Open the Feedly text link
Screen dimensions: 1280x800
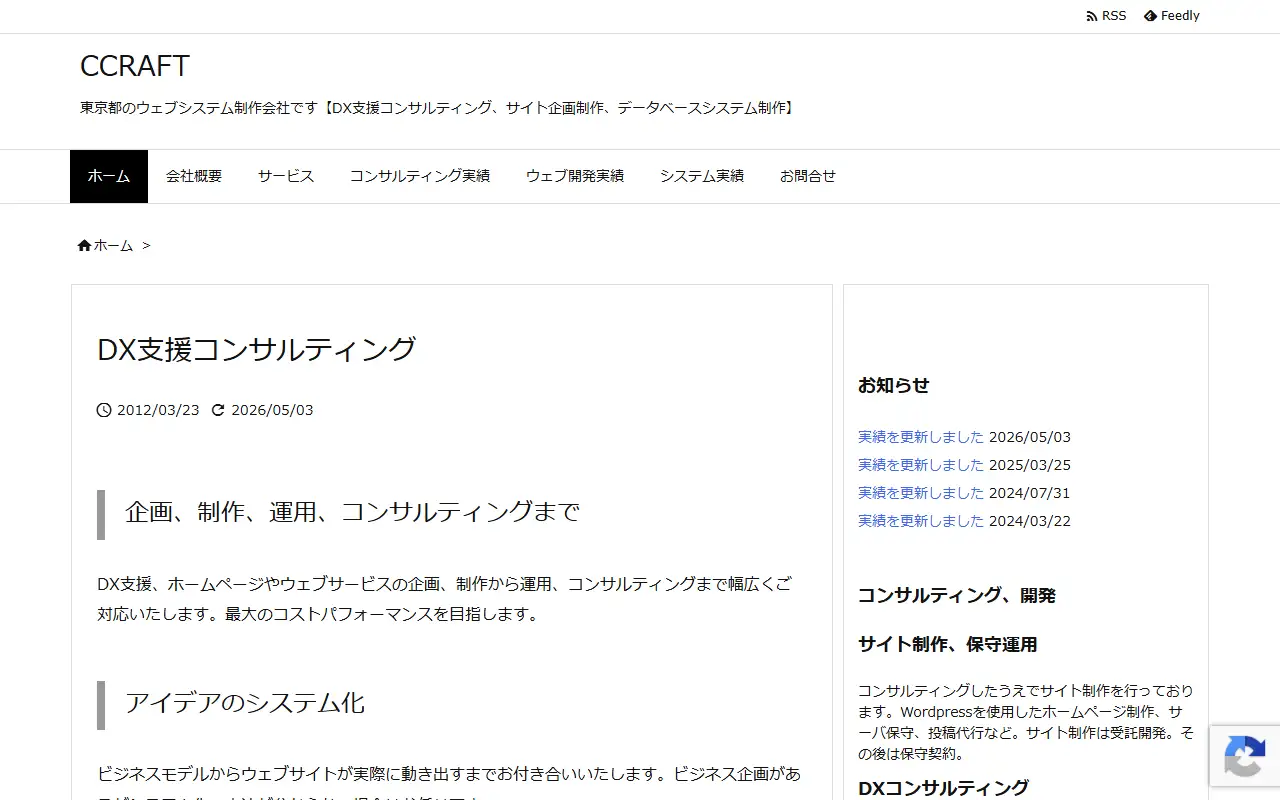1180,16
